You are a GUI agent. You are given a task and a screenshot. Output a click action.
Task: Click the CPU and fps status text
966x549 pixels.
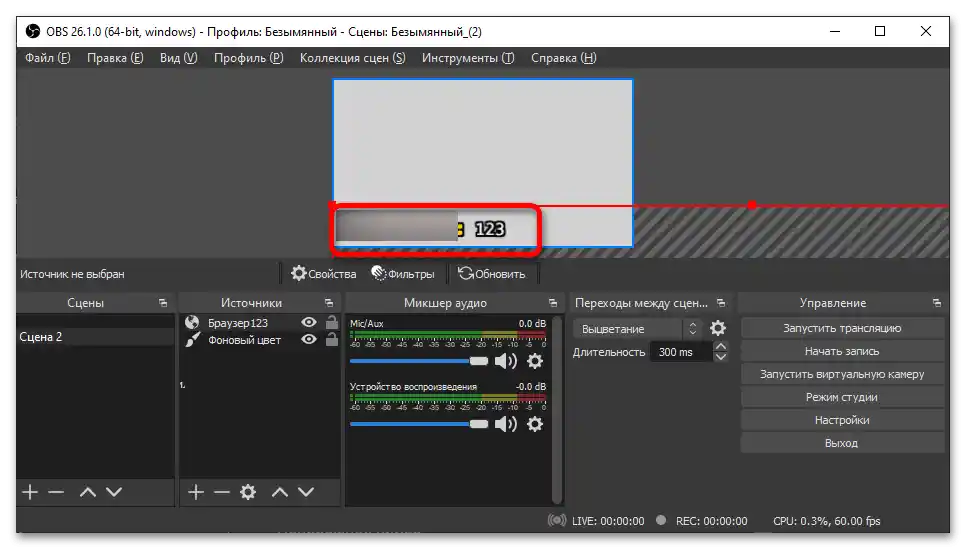[x=826, y=521]
